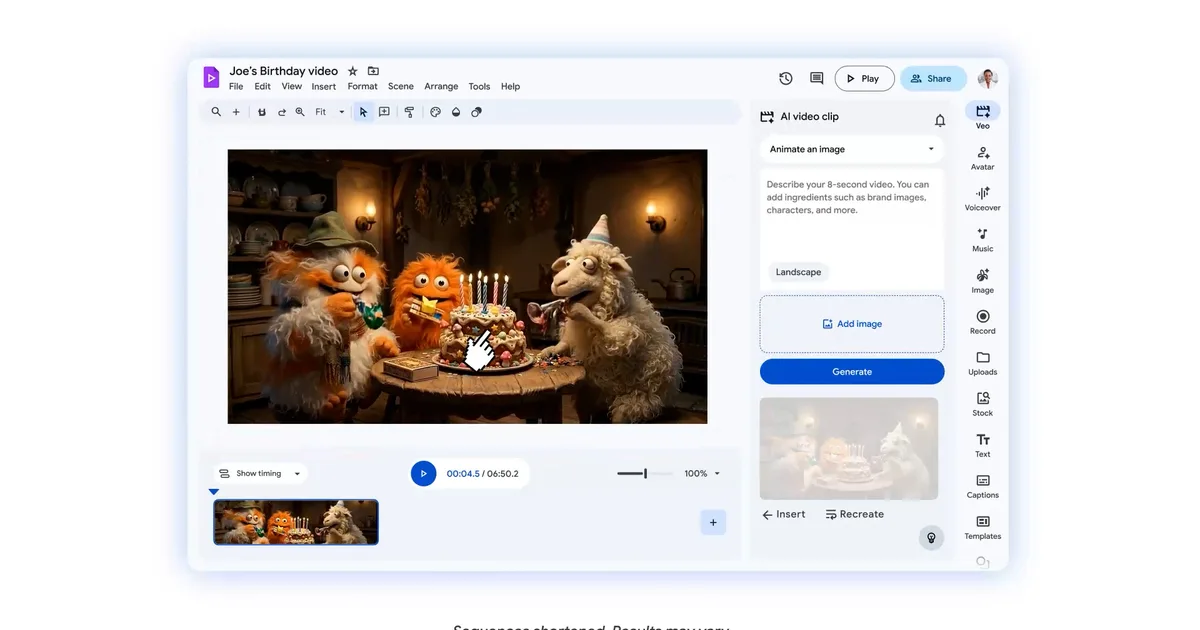This screenshot has height=630, width=1200.
Task: Open the Fit zoom dropdown
Action: tap(327, 111)
